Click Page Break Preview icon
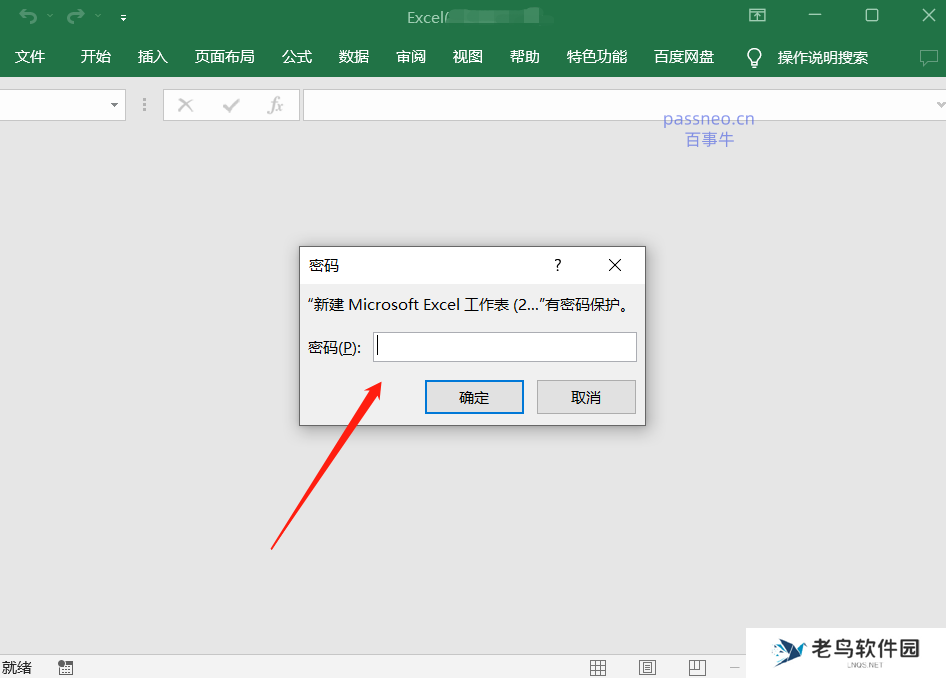The height and width of the screenshot is (678, 946). click(696, 667)
